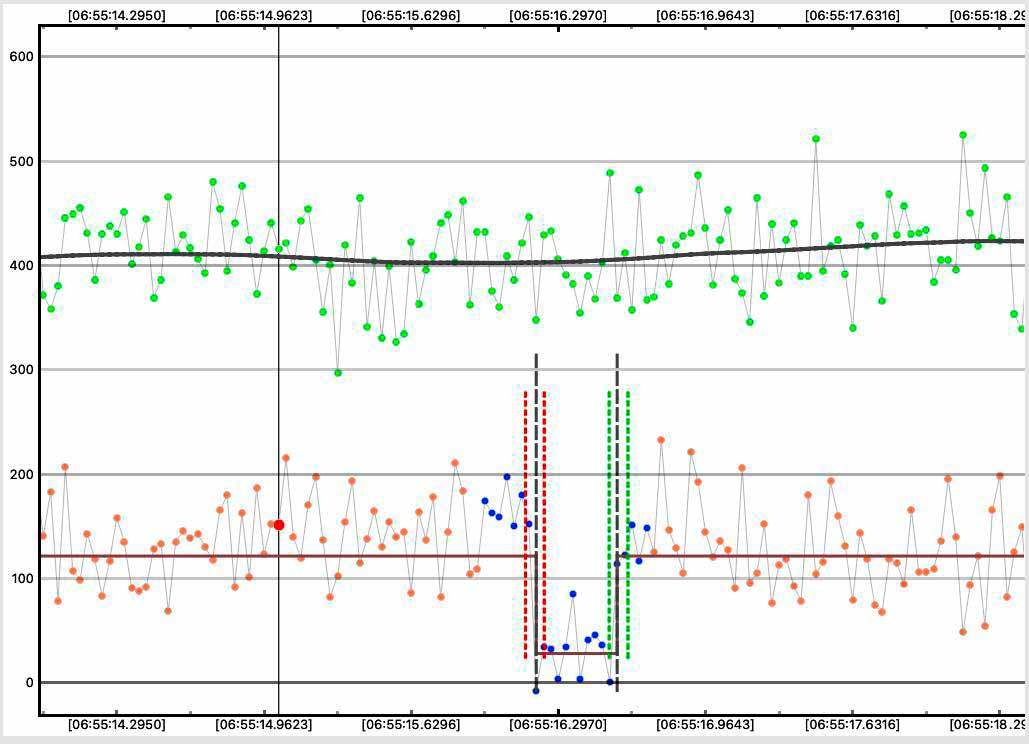The image size is (1029, 744).
Task: Select the top axis label [06:55:14.2950]
Action: point(117,15)
